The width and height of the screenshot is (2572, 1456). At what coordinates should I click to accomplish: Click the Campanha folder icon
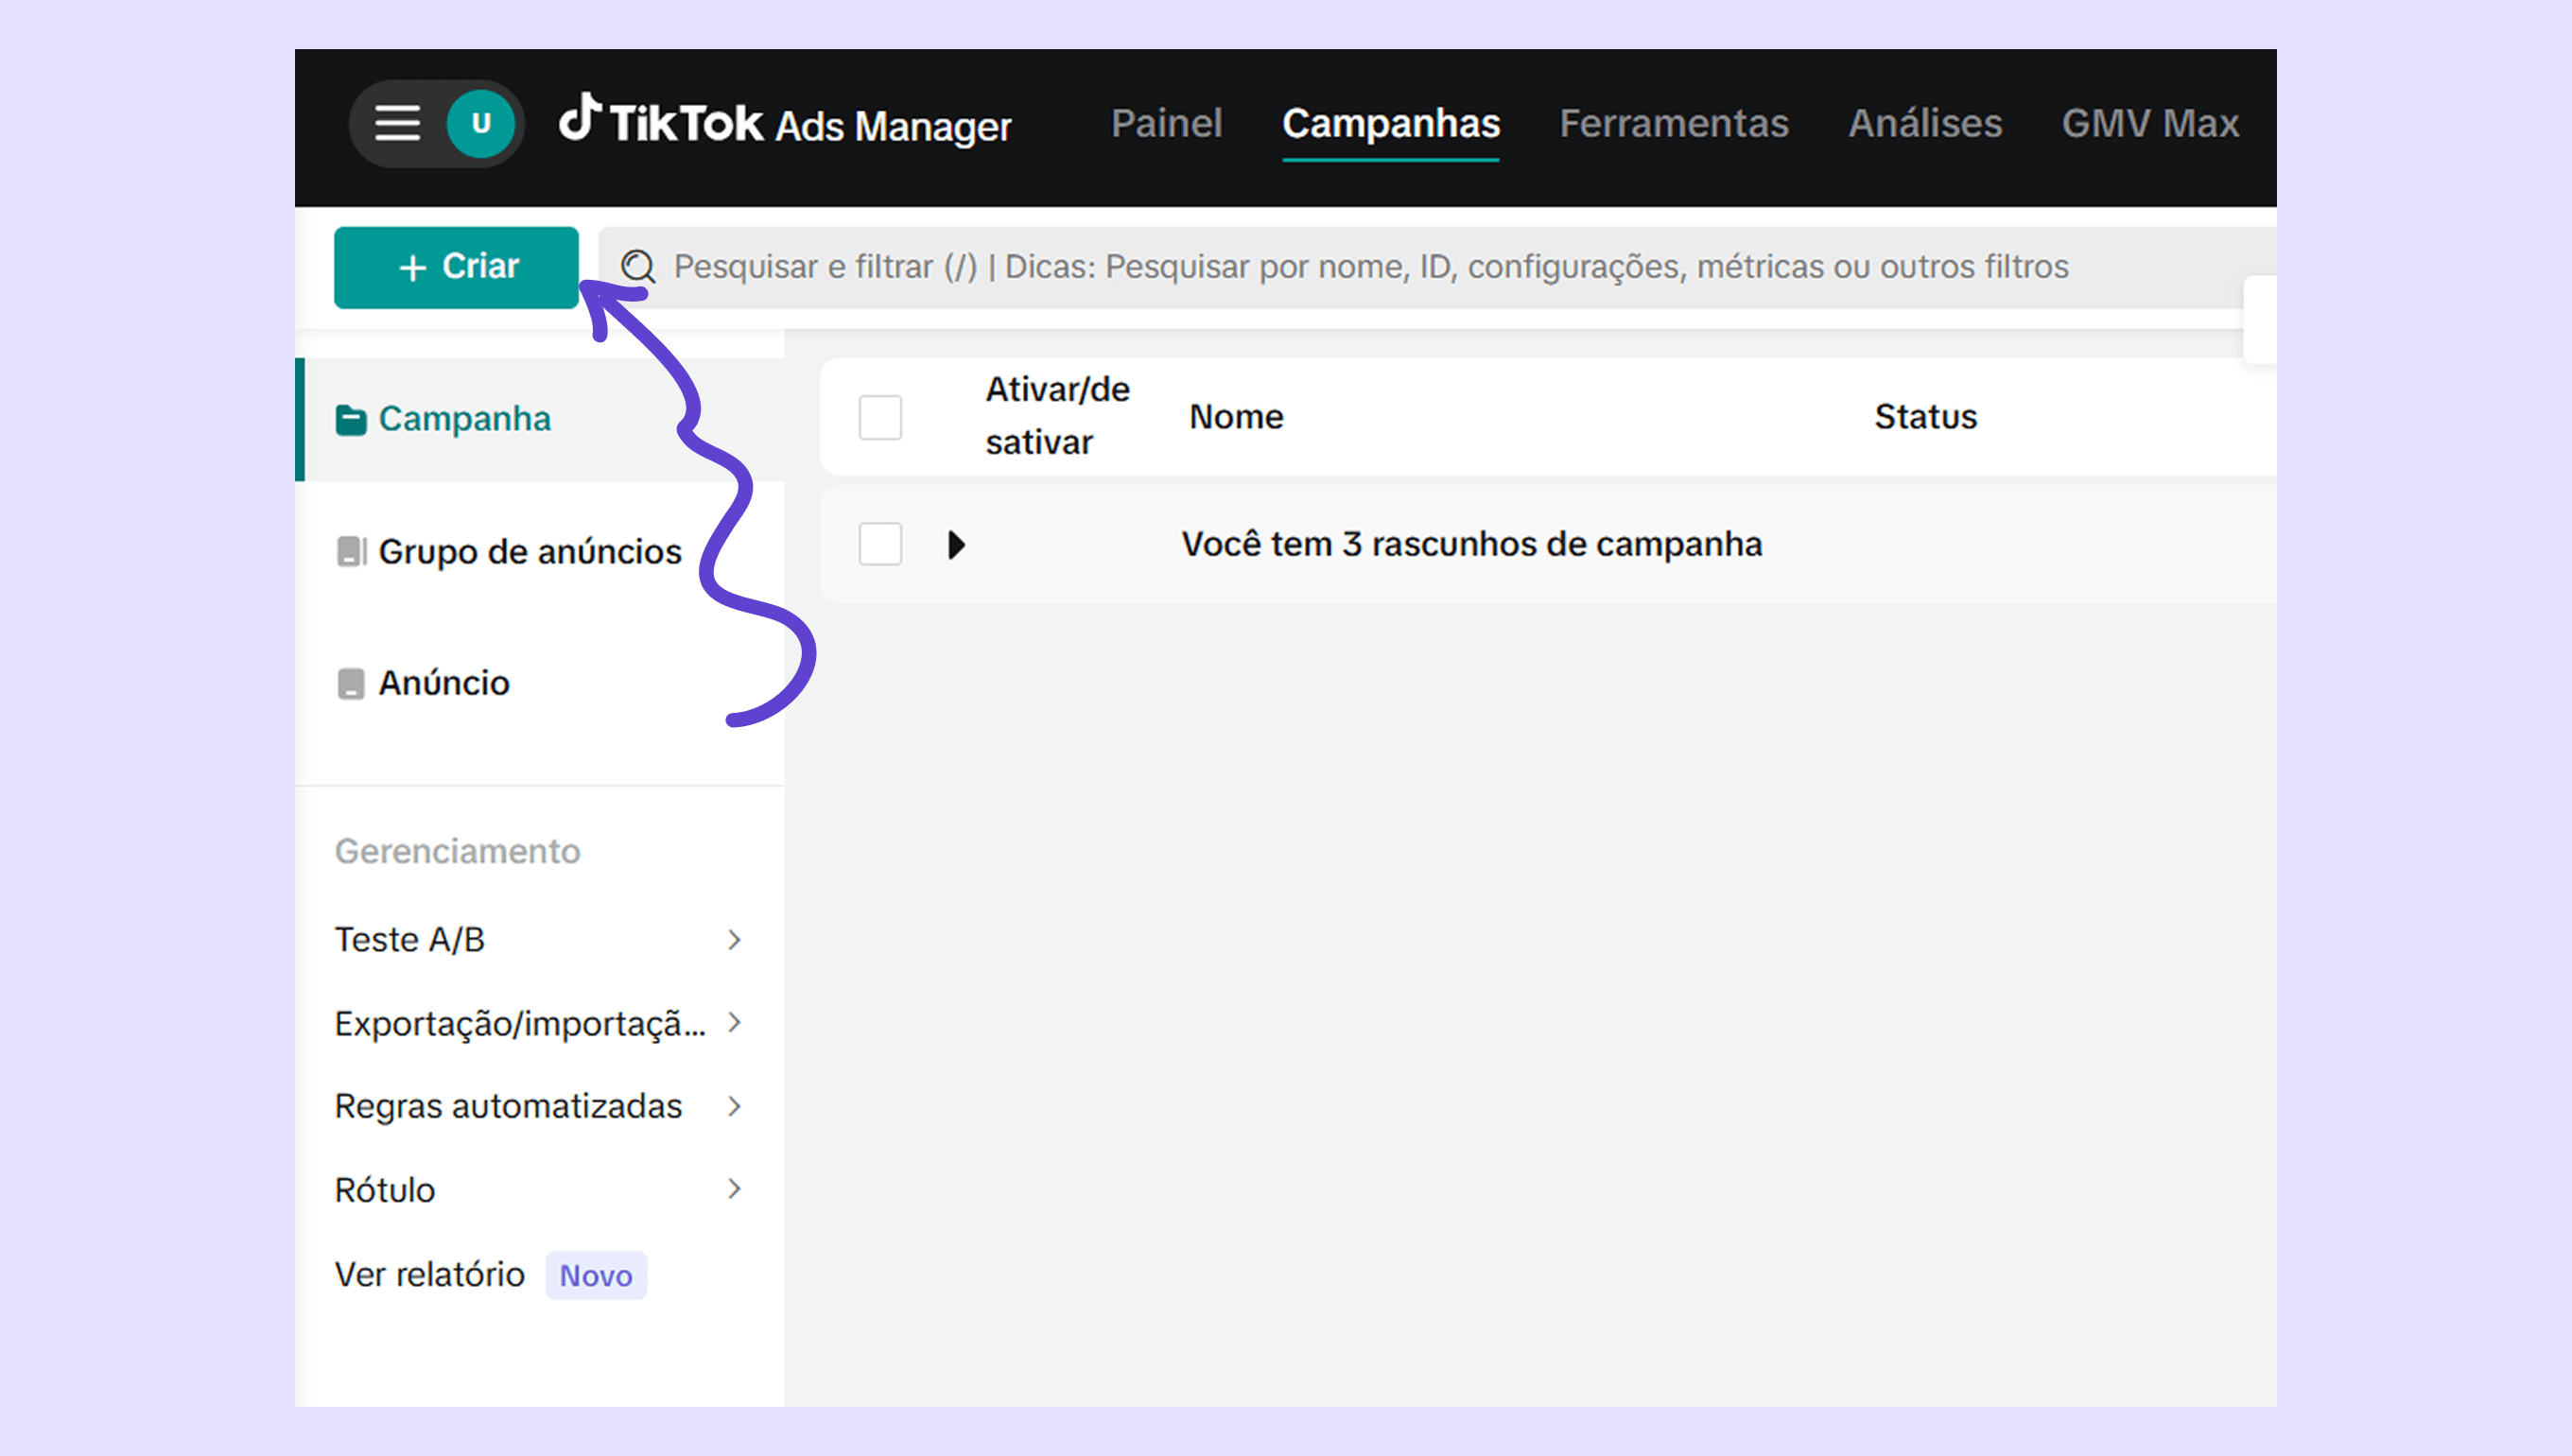coord(351,420)
